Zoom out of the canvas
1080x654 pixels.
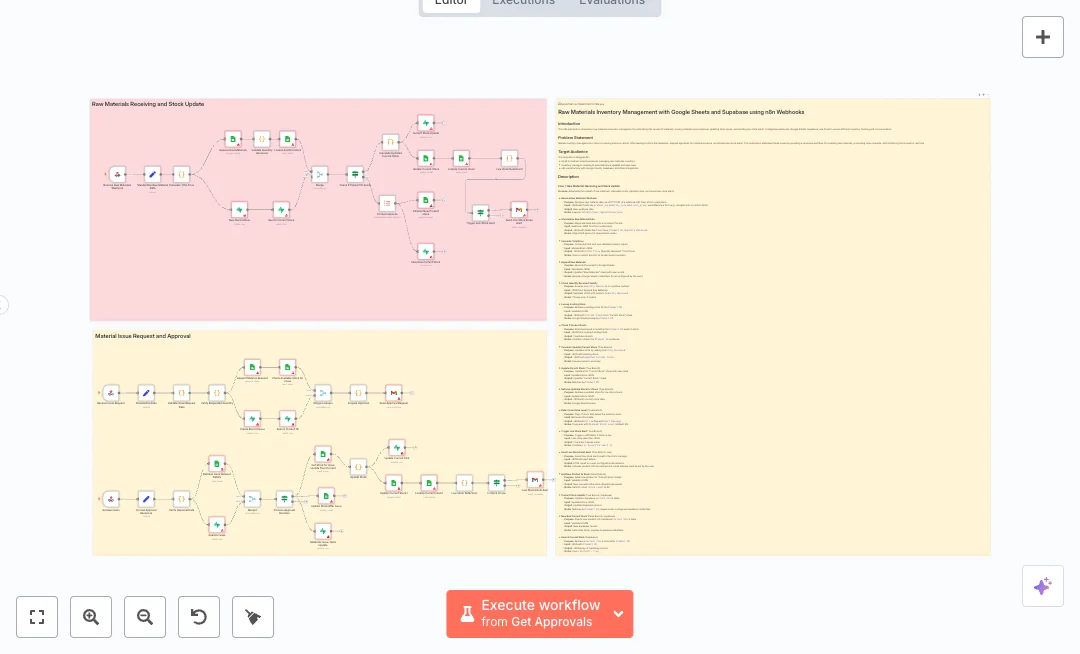coord(145,617)
